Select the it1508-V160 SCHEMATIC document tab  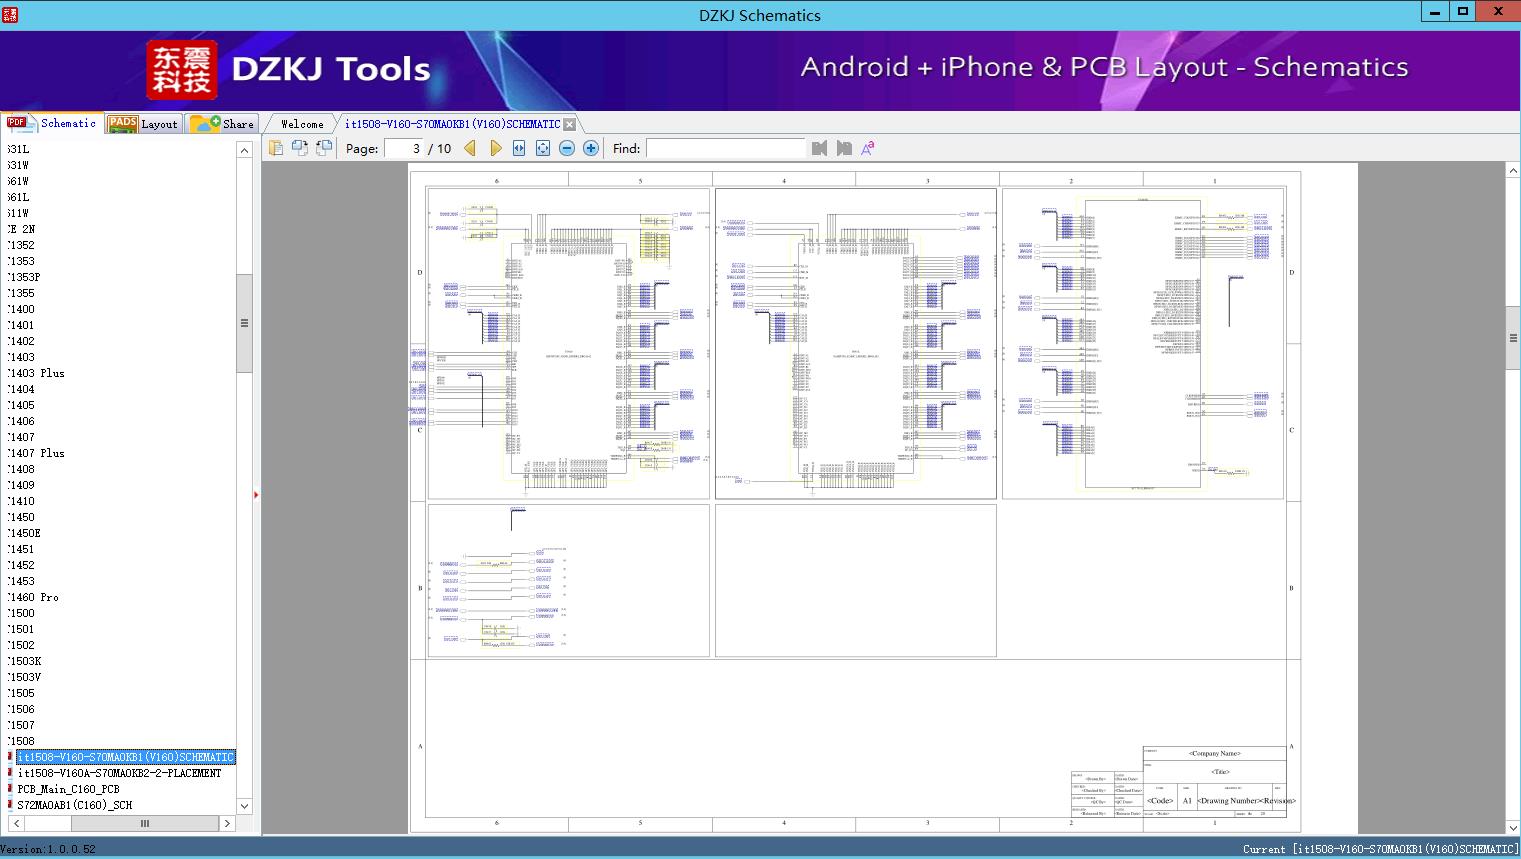pyautogui.click(x=452, y=124)
